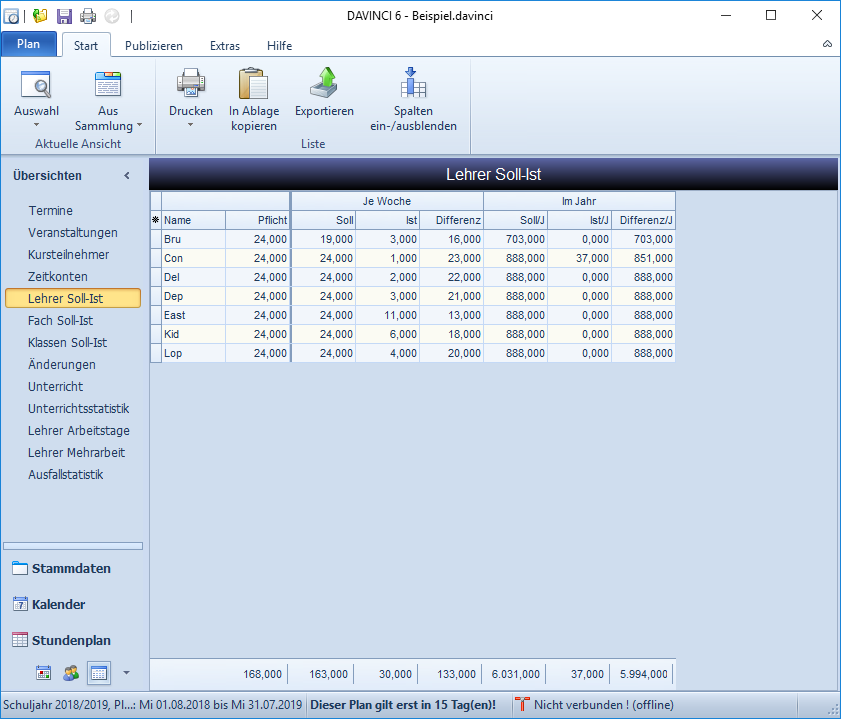The height and width of the screenshot is (719, 841).
Task: Show the Änderungen overview
Action: (62, 365)
